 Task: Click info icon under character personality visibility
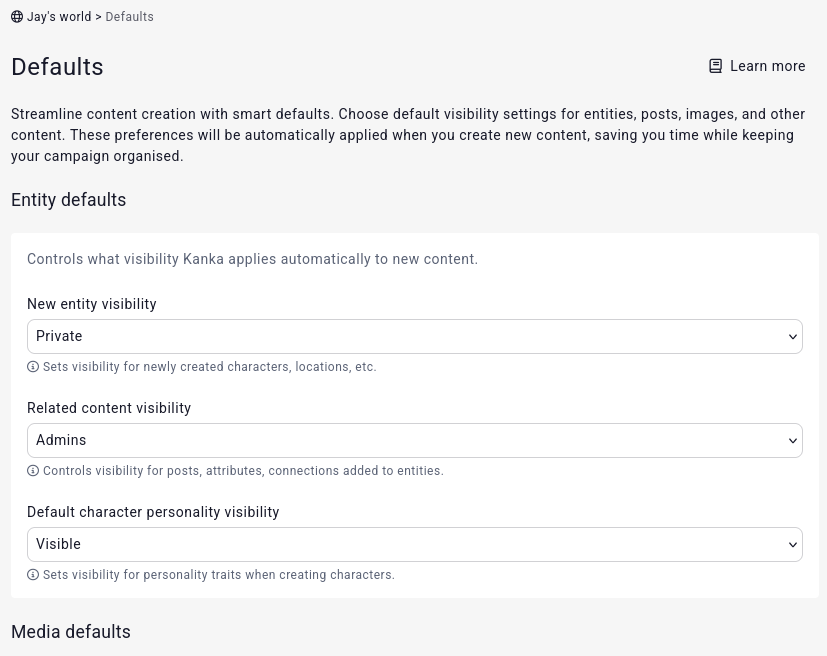33,575
